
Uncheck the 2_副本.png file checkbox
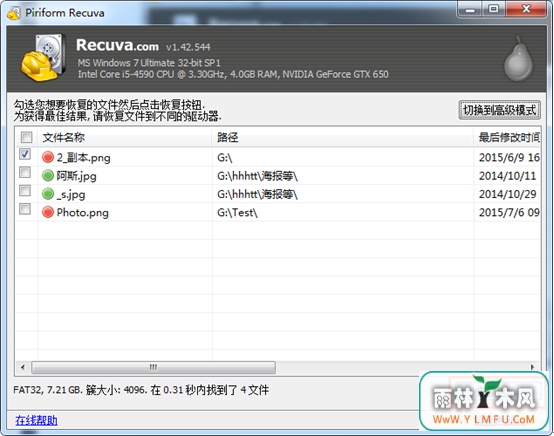click(25, 154)
